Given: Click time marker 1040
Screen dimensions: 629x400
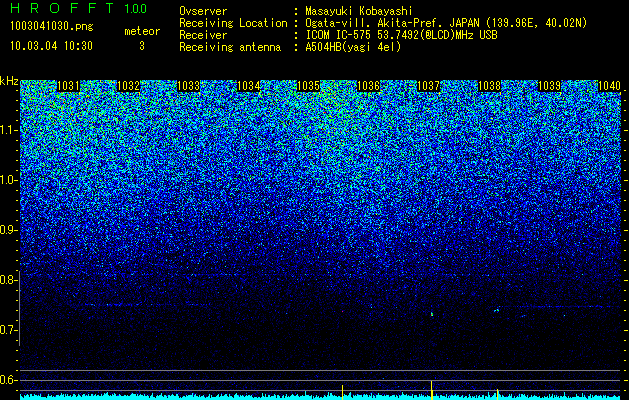Looking at the screenshot, I should (609, 86).
